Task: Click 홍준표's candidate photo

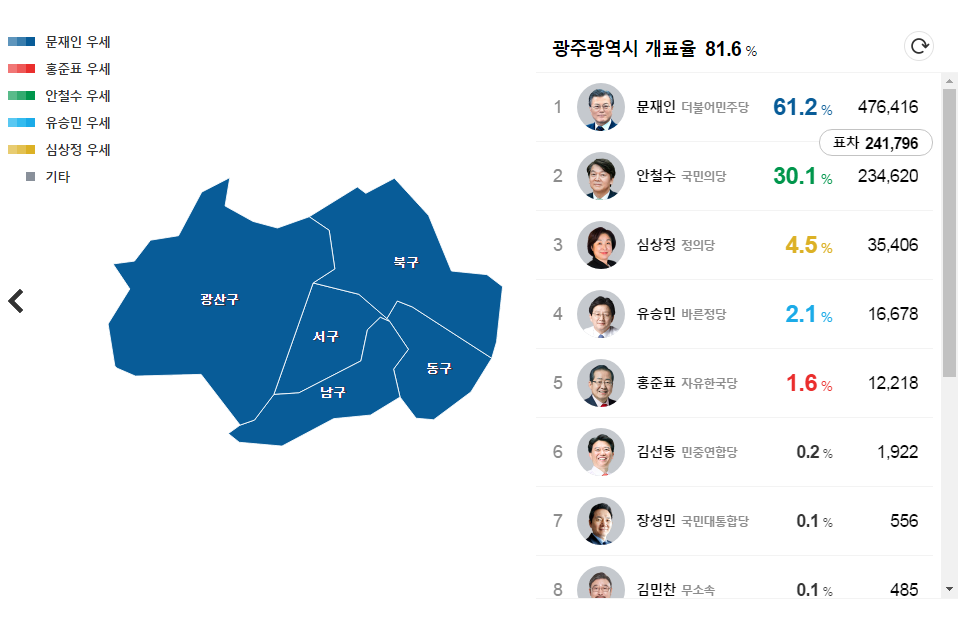Action: coord(600,383)
